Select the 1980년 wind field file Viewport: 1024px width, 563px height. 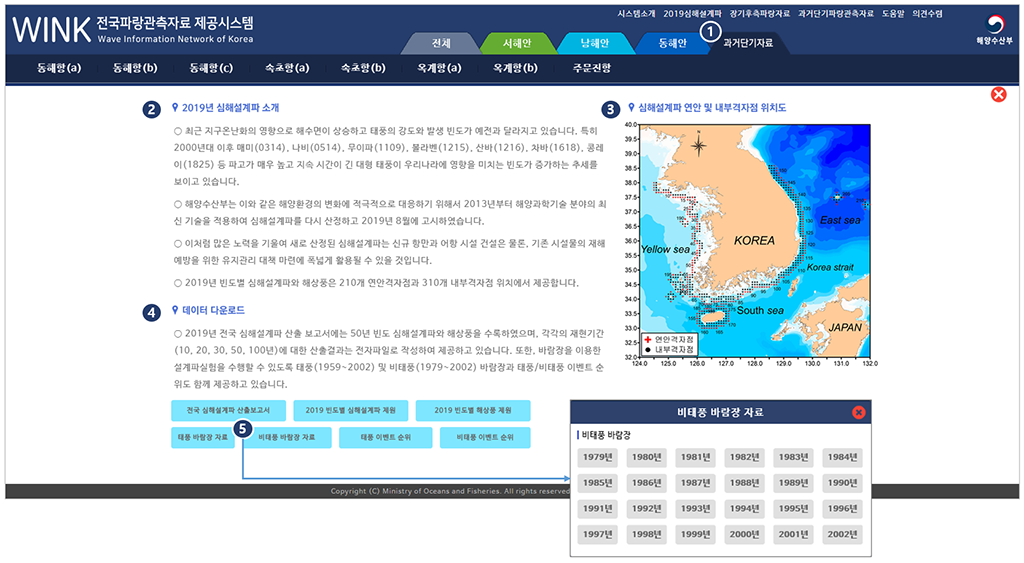point(647,457)
